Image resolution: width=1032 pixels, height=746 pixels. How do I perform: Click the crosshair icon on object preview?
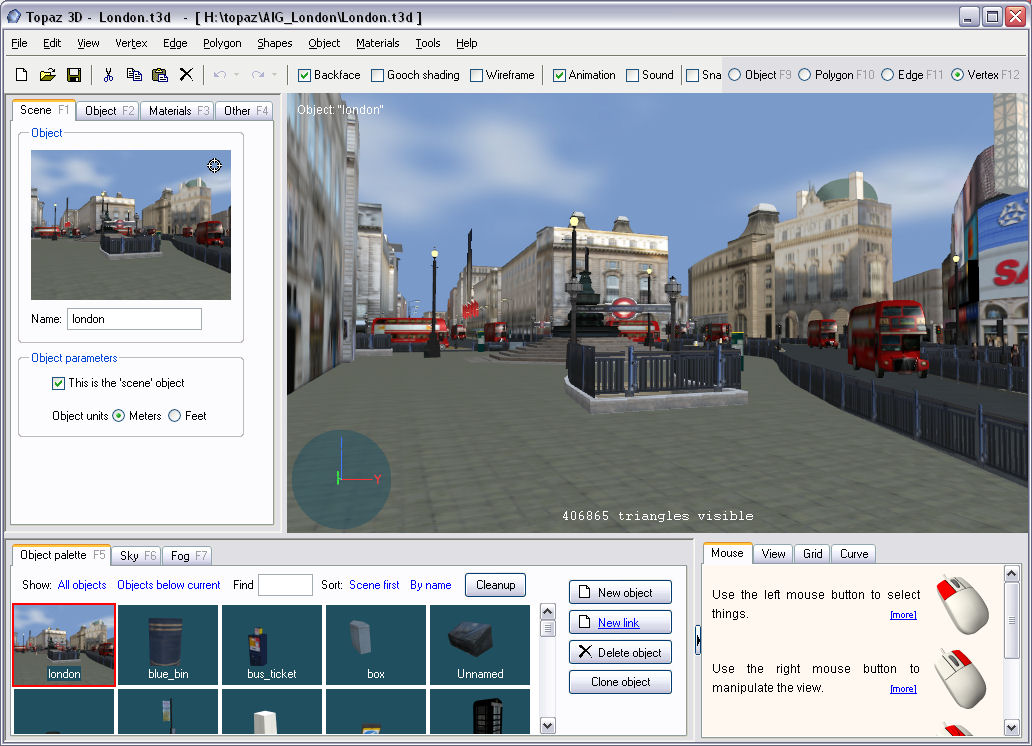pyautogui.click(x=214, y=165)
